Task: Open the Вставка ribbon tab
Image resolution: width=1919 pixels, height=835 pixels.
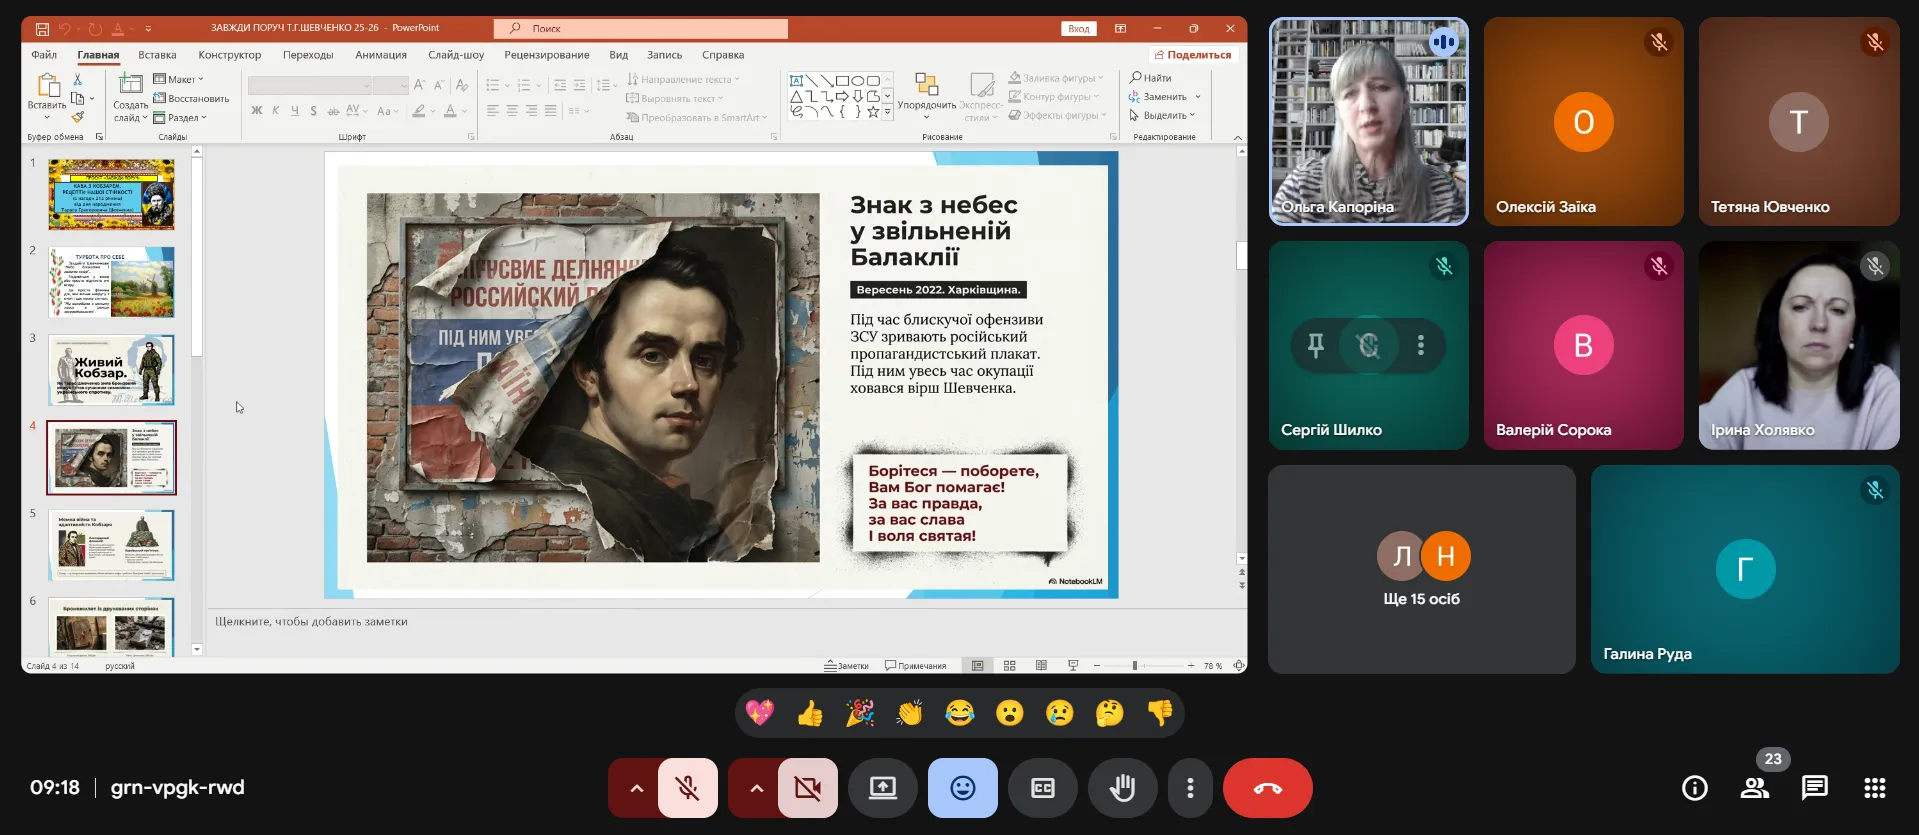Action: tap(157, 55)
